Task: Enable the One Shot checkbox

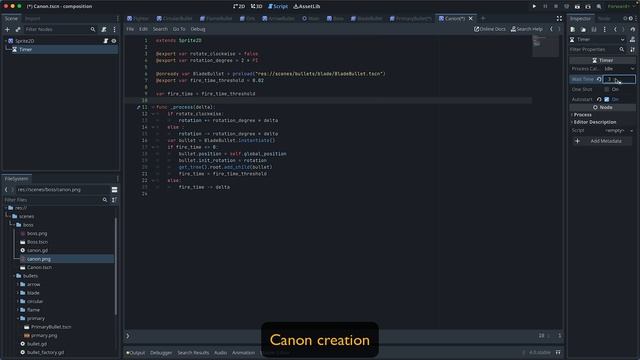Action: pos(607,89)
